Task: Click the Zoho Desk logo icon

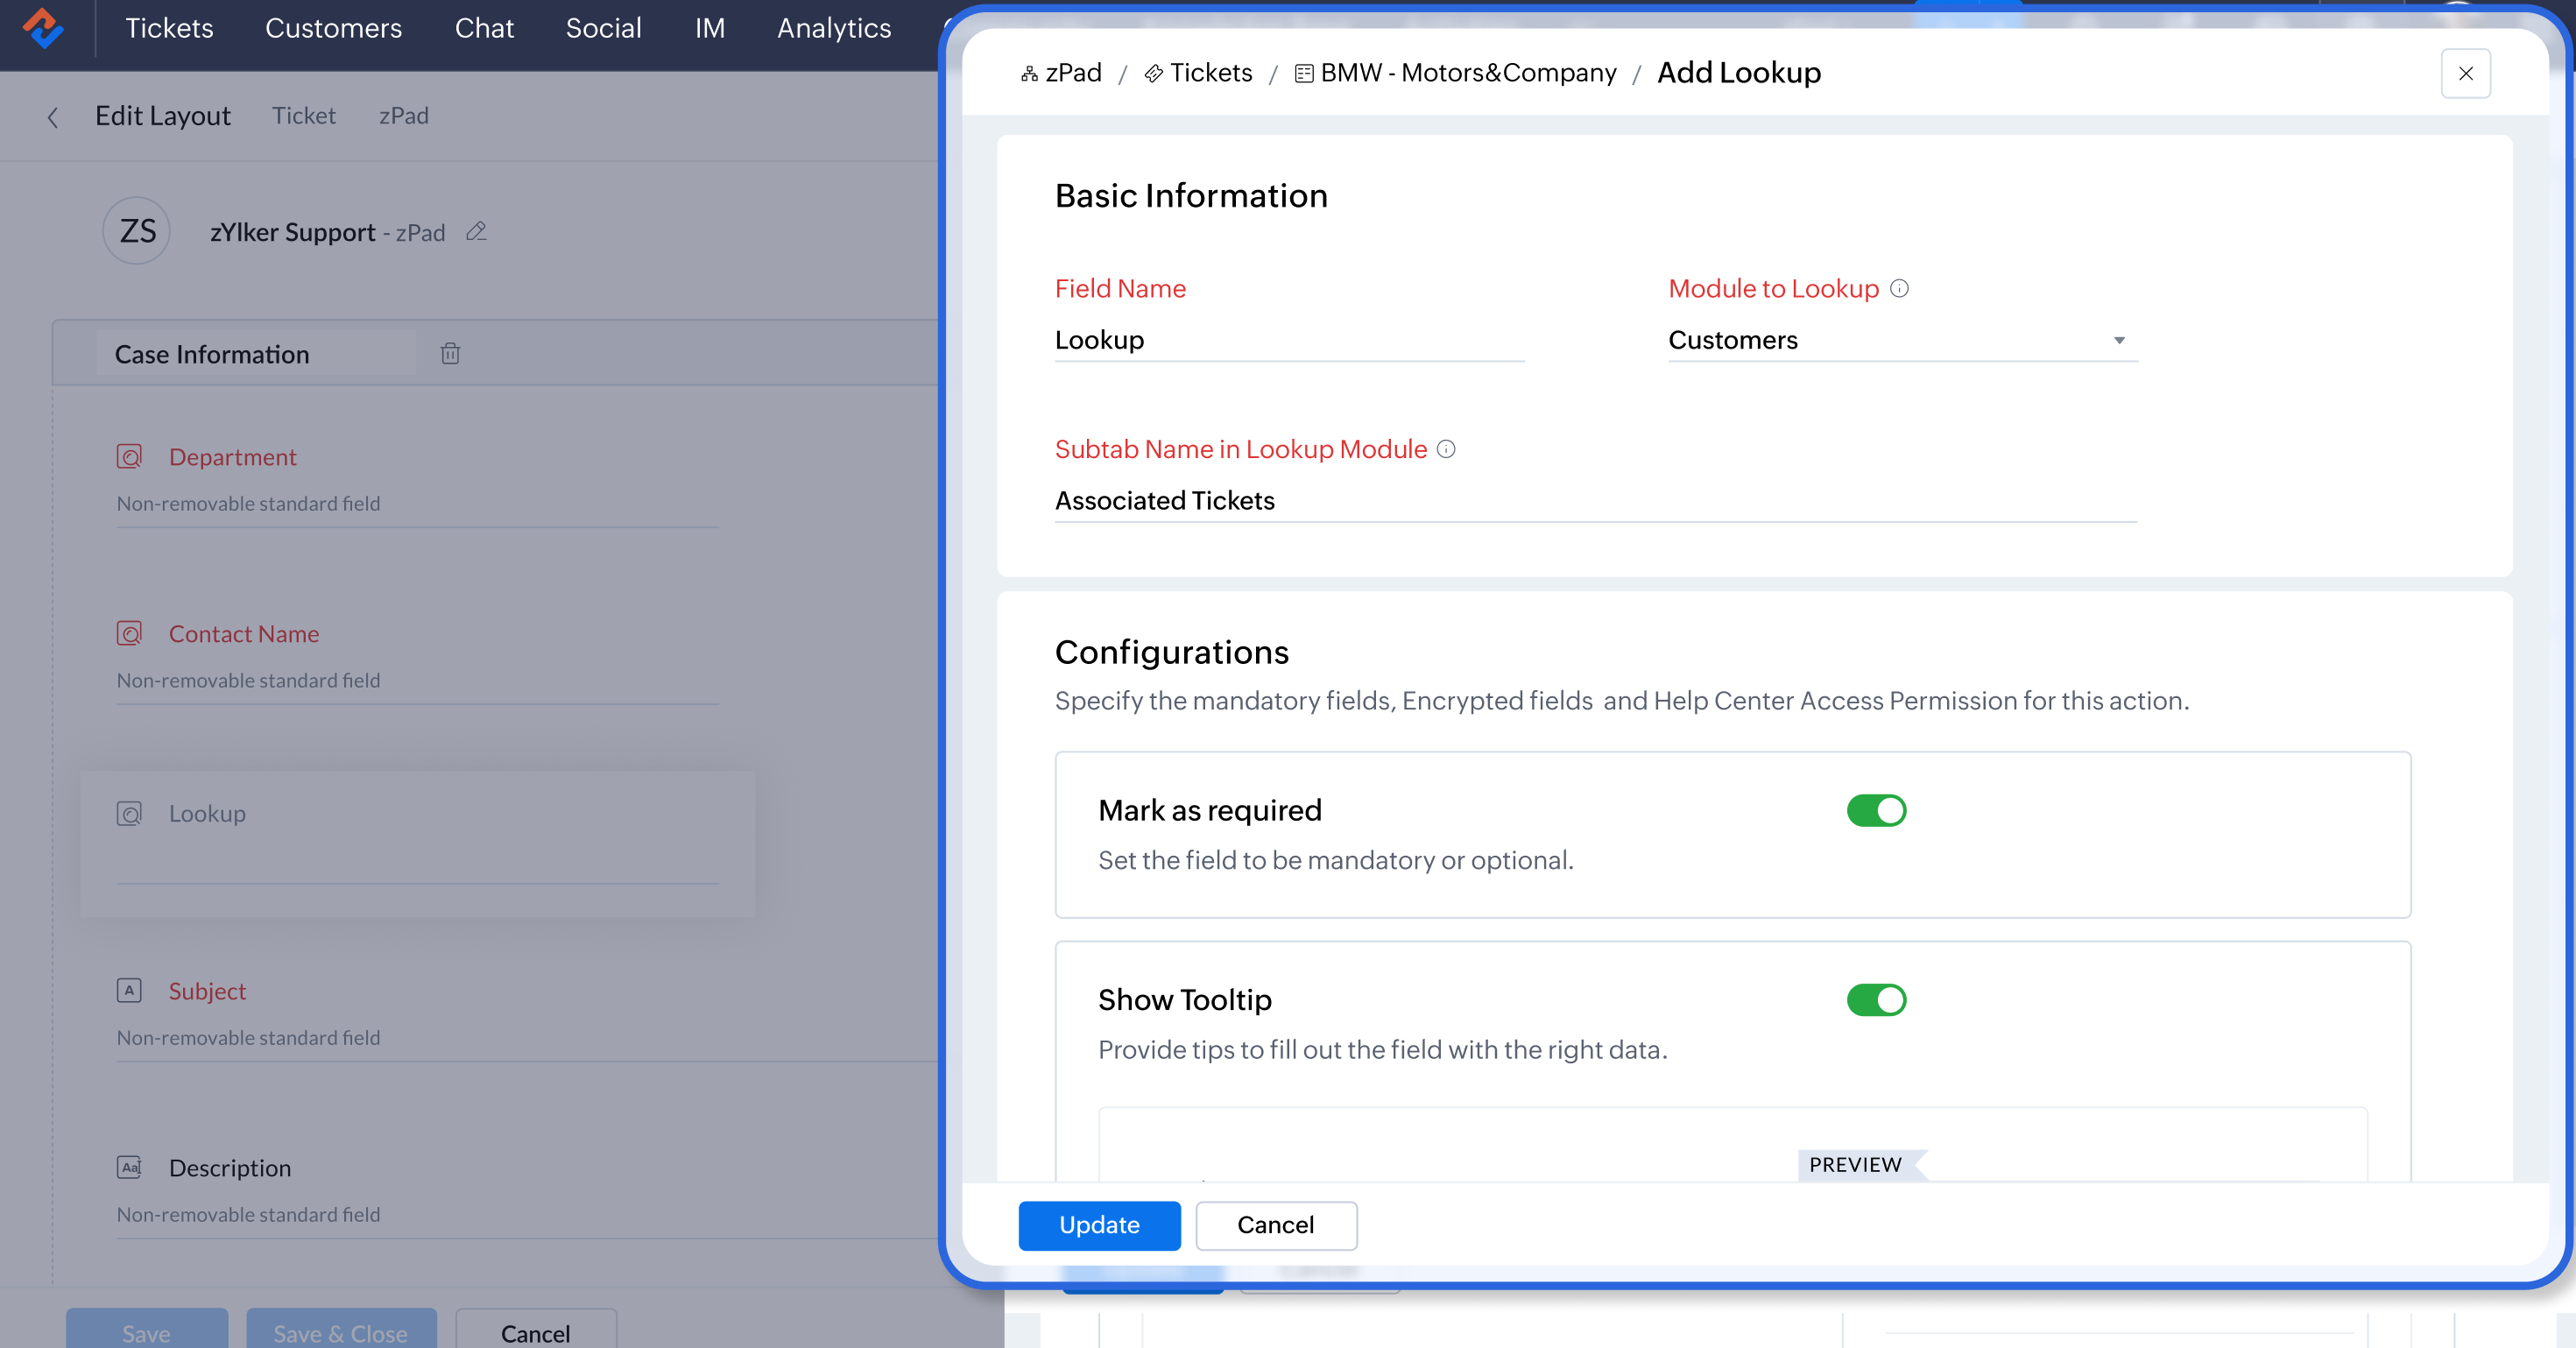Action: (x=43, y=28)
